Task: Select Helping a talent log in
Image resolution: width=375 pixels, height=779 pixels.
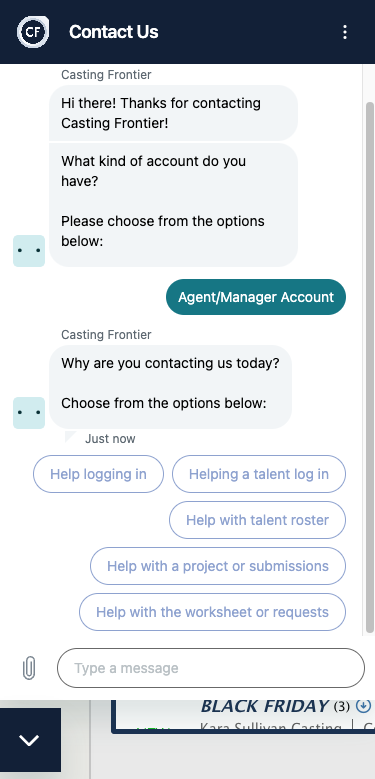Action: 259,474
